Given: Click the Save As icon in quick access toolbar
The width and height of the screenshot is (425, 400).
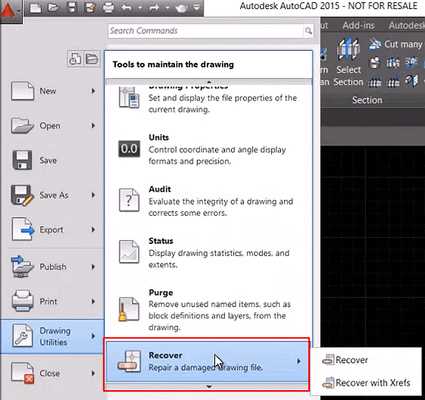Looking at the screenshot, I should pyautogui.click(x=90, y=7).
